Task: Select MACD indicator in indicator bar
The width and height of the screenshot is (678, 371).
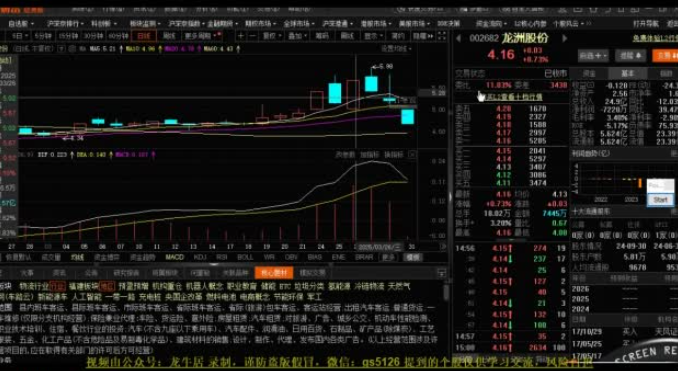Action: pyautogui.click(x=175, y=257)
